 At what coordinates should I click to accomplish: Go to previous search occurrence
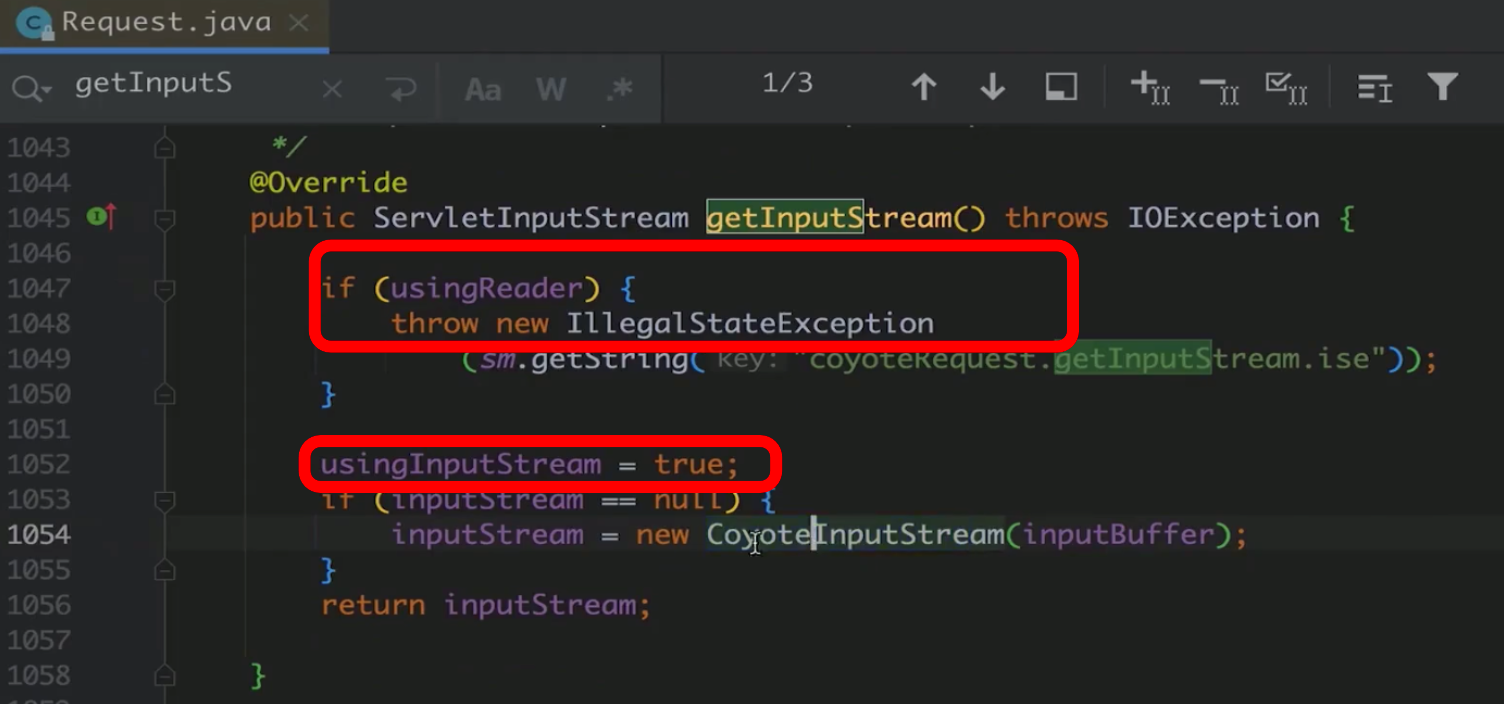924,88
